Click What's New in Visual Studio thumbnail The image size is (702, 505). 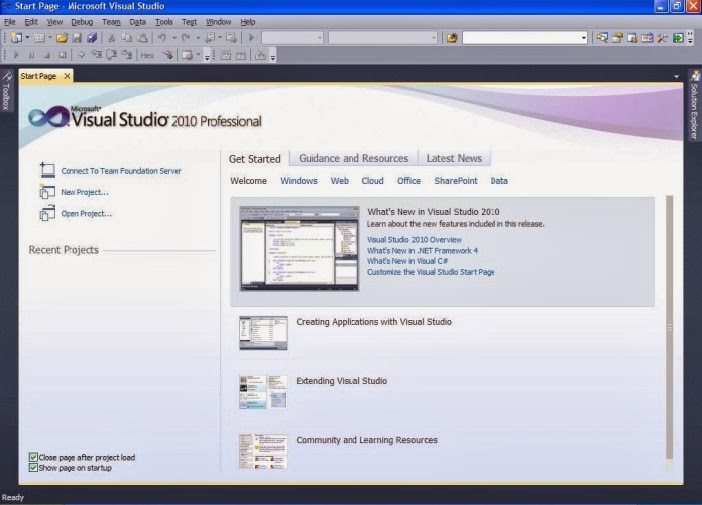tap(299, 248)
